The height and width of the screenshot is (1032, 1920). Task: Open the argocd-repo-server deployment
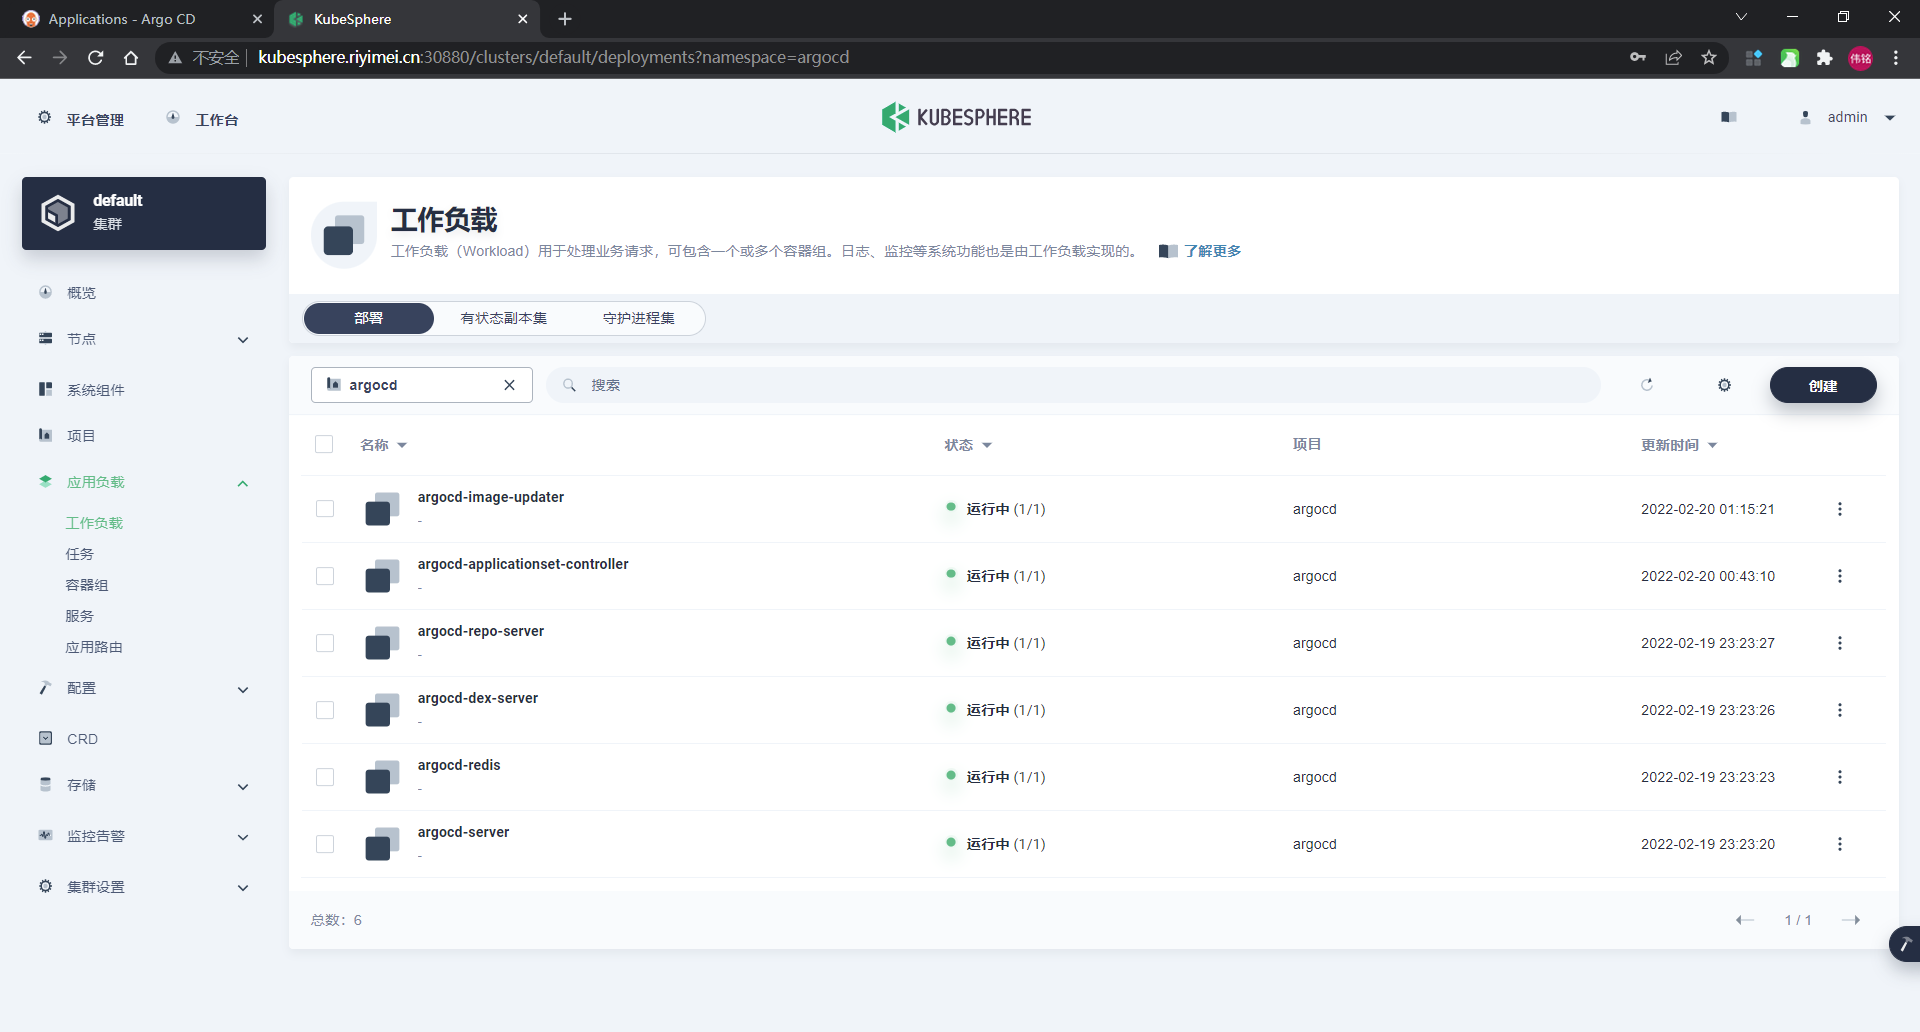click(481, 631)
